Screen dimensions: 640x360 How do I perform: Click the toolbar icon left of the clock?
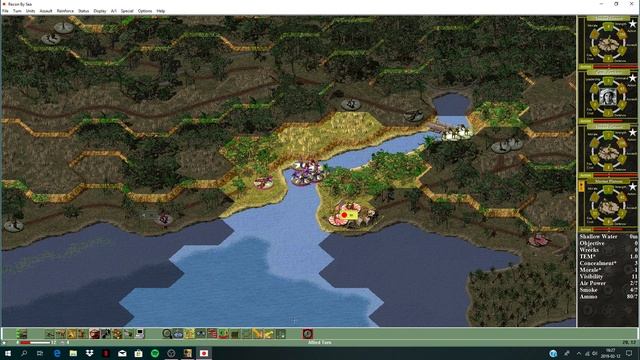click(280, 334)
